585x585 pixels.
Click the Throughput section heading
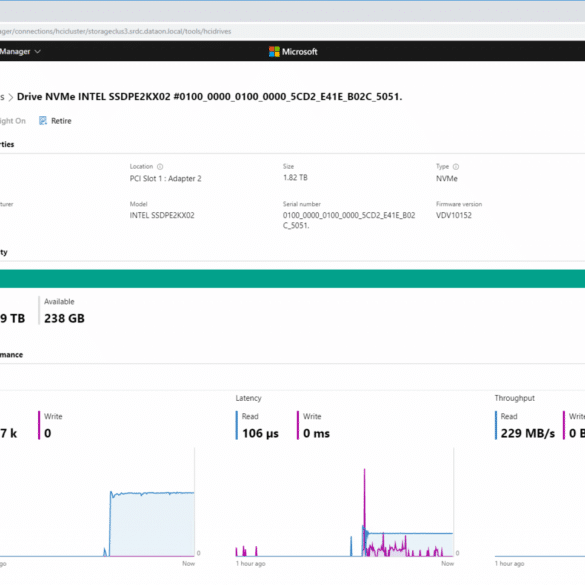pyautogui.click(x=514, y=398)
